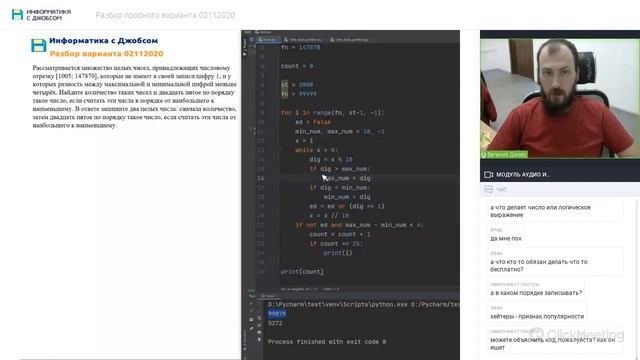Click the for i in range line
The width and height of the screenshot is (640, 360).
click(x=332, y=113)
